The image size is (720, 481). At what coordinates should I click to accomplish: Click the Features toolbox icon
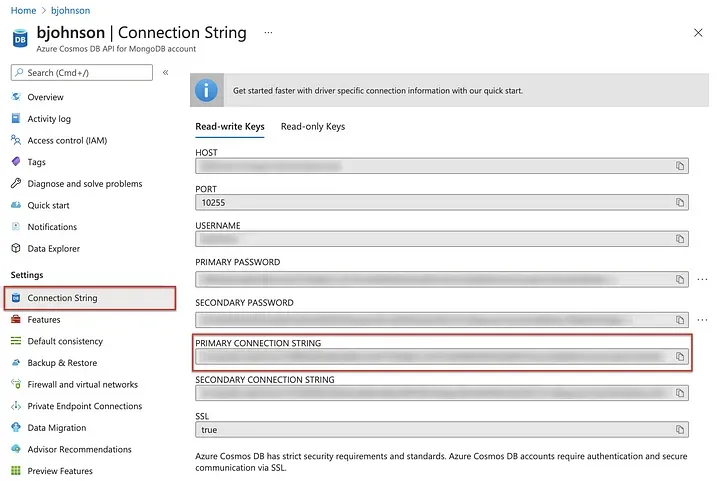click(16, 319)
